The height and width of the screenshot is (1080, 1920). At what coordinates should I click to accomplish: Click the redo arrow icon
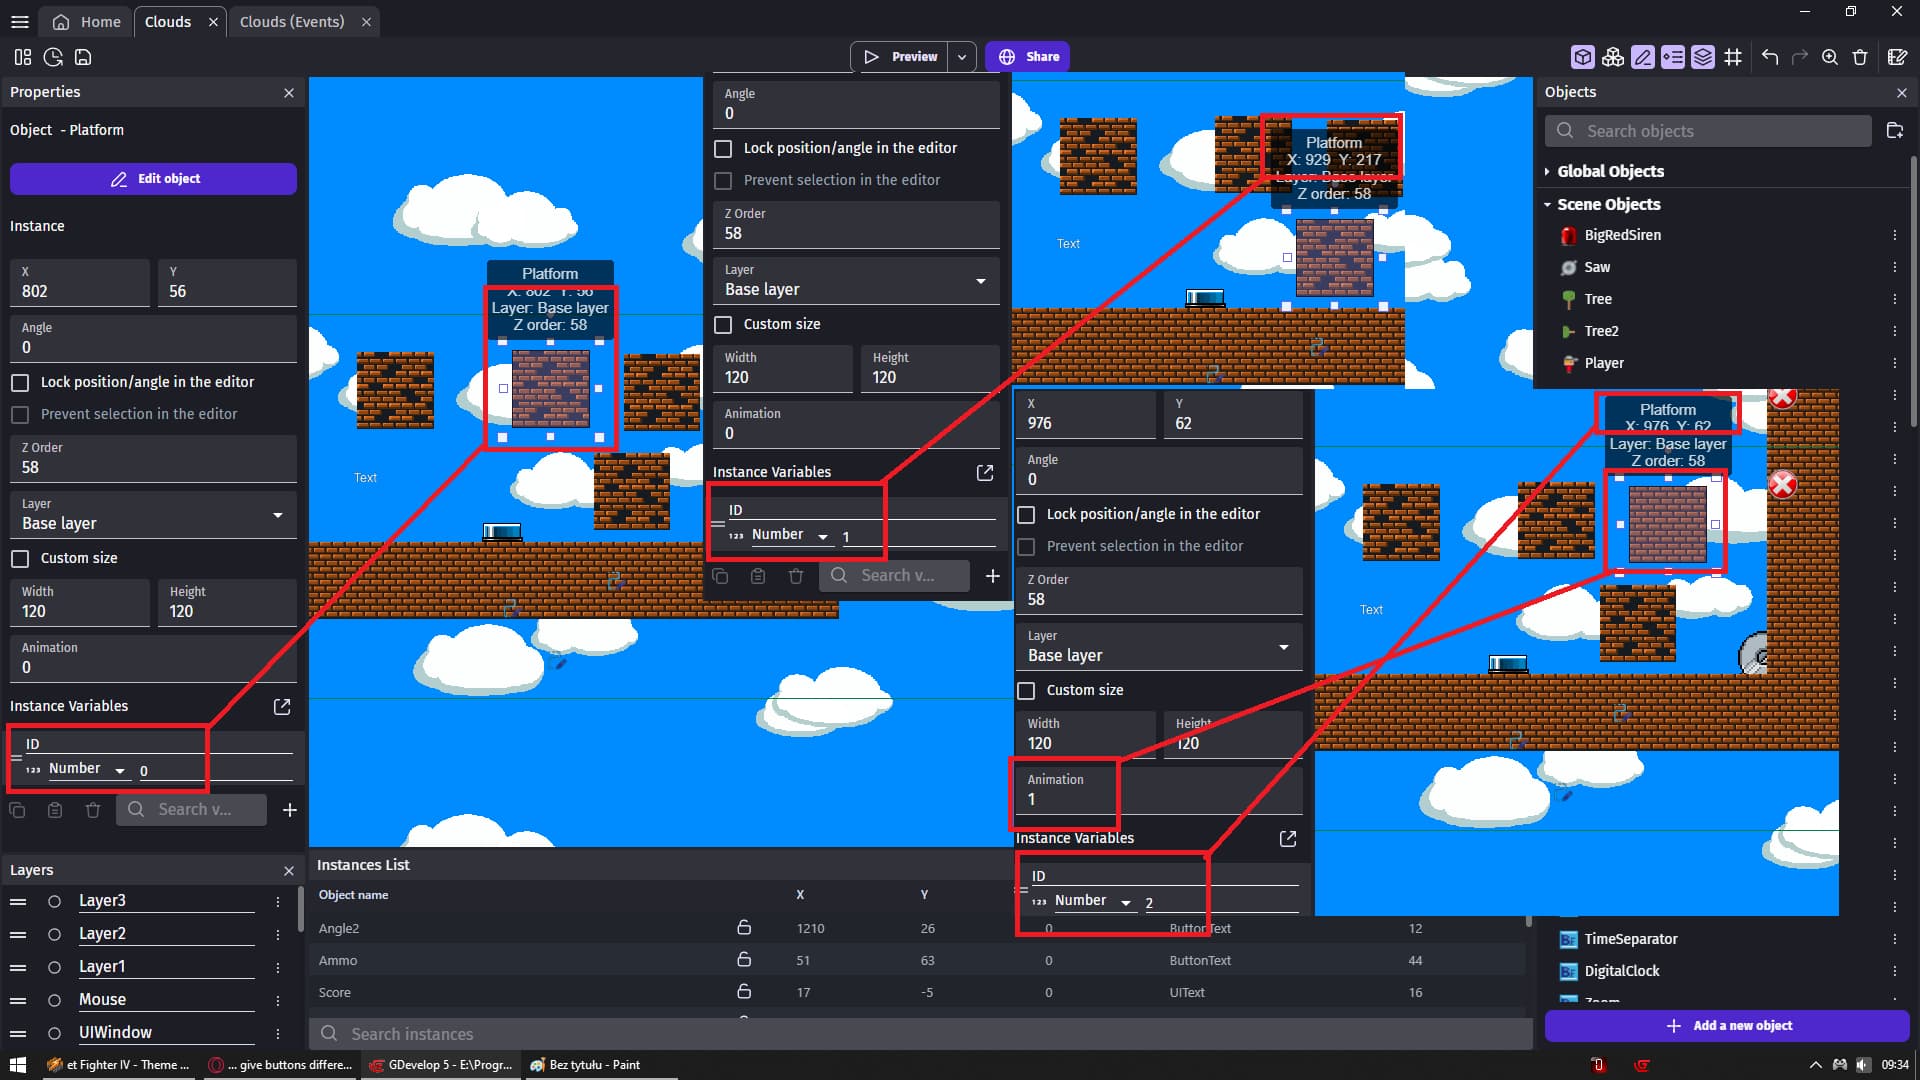(1799, 57)
